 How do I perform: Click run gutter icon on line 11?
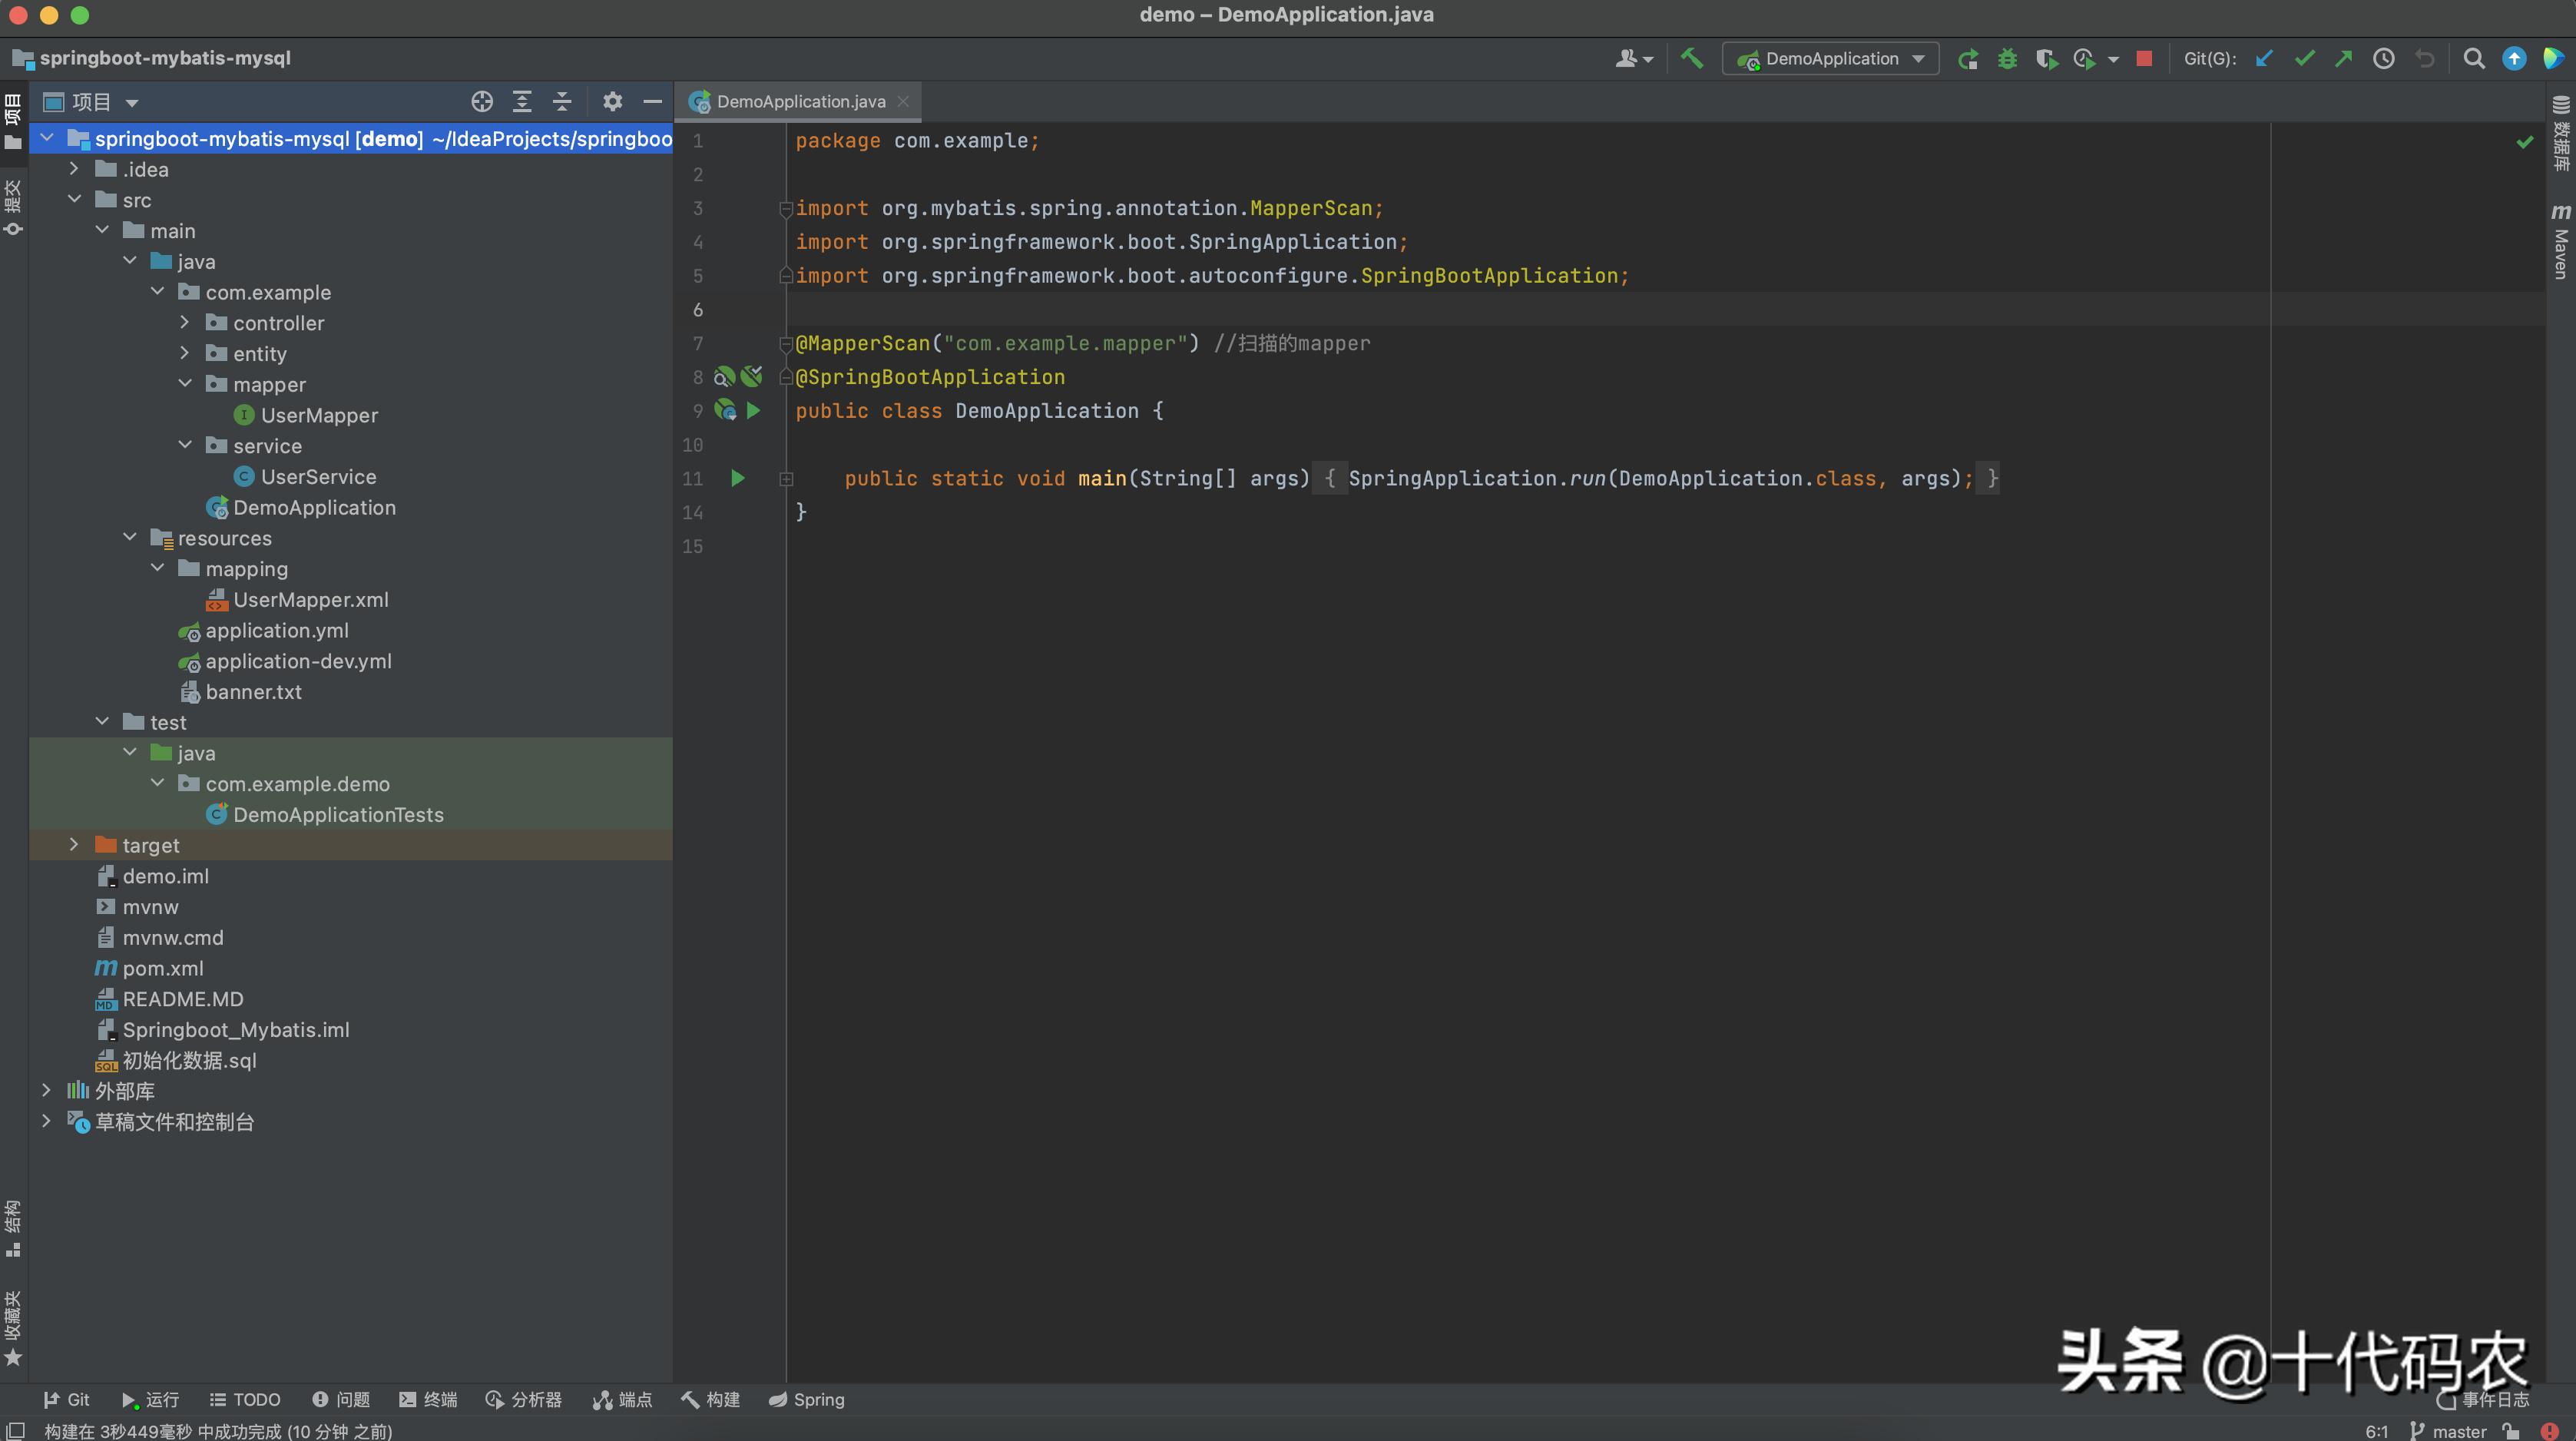(737, 478)
